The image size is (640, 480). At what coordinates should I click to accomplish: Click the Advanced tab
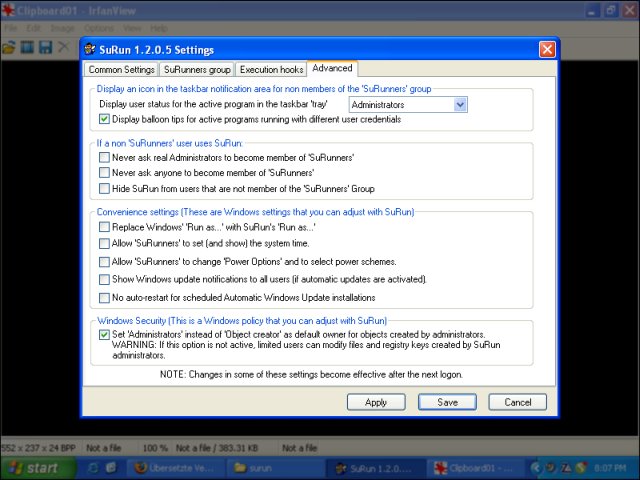tap(332, 69)
